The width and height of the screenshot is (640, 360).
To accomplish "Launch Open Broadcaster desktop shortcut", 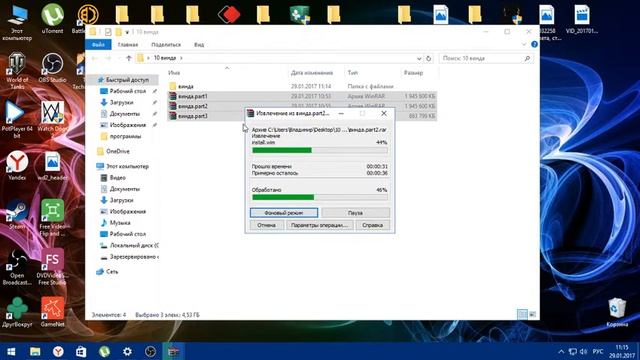I will (17, 267).
